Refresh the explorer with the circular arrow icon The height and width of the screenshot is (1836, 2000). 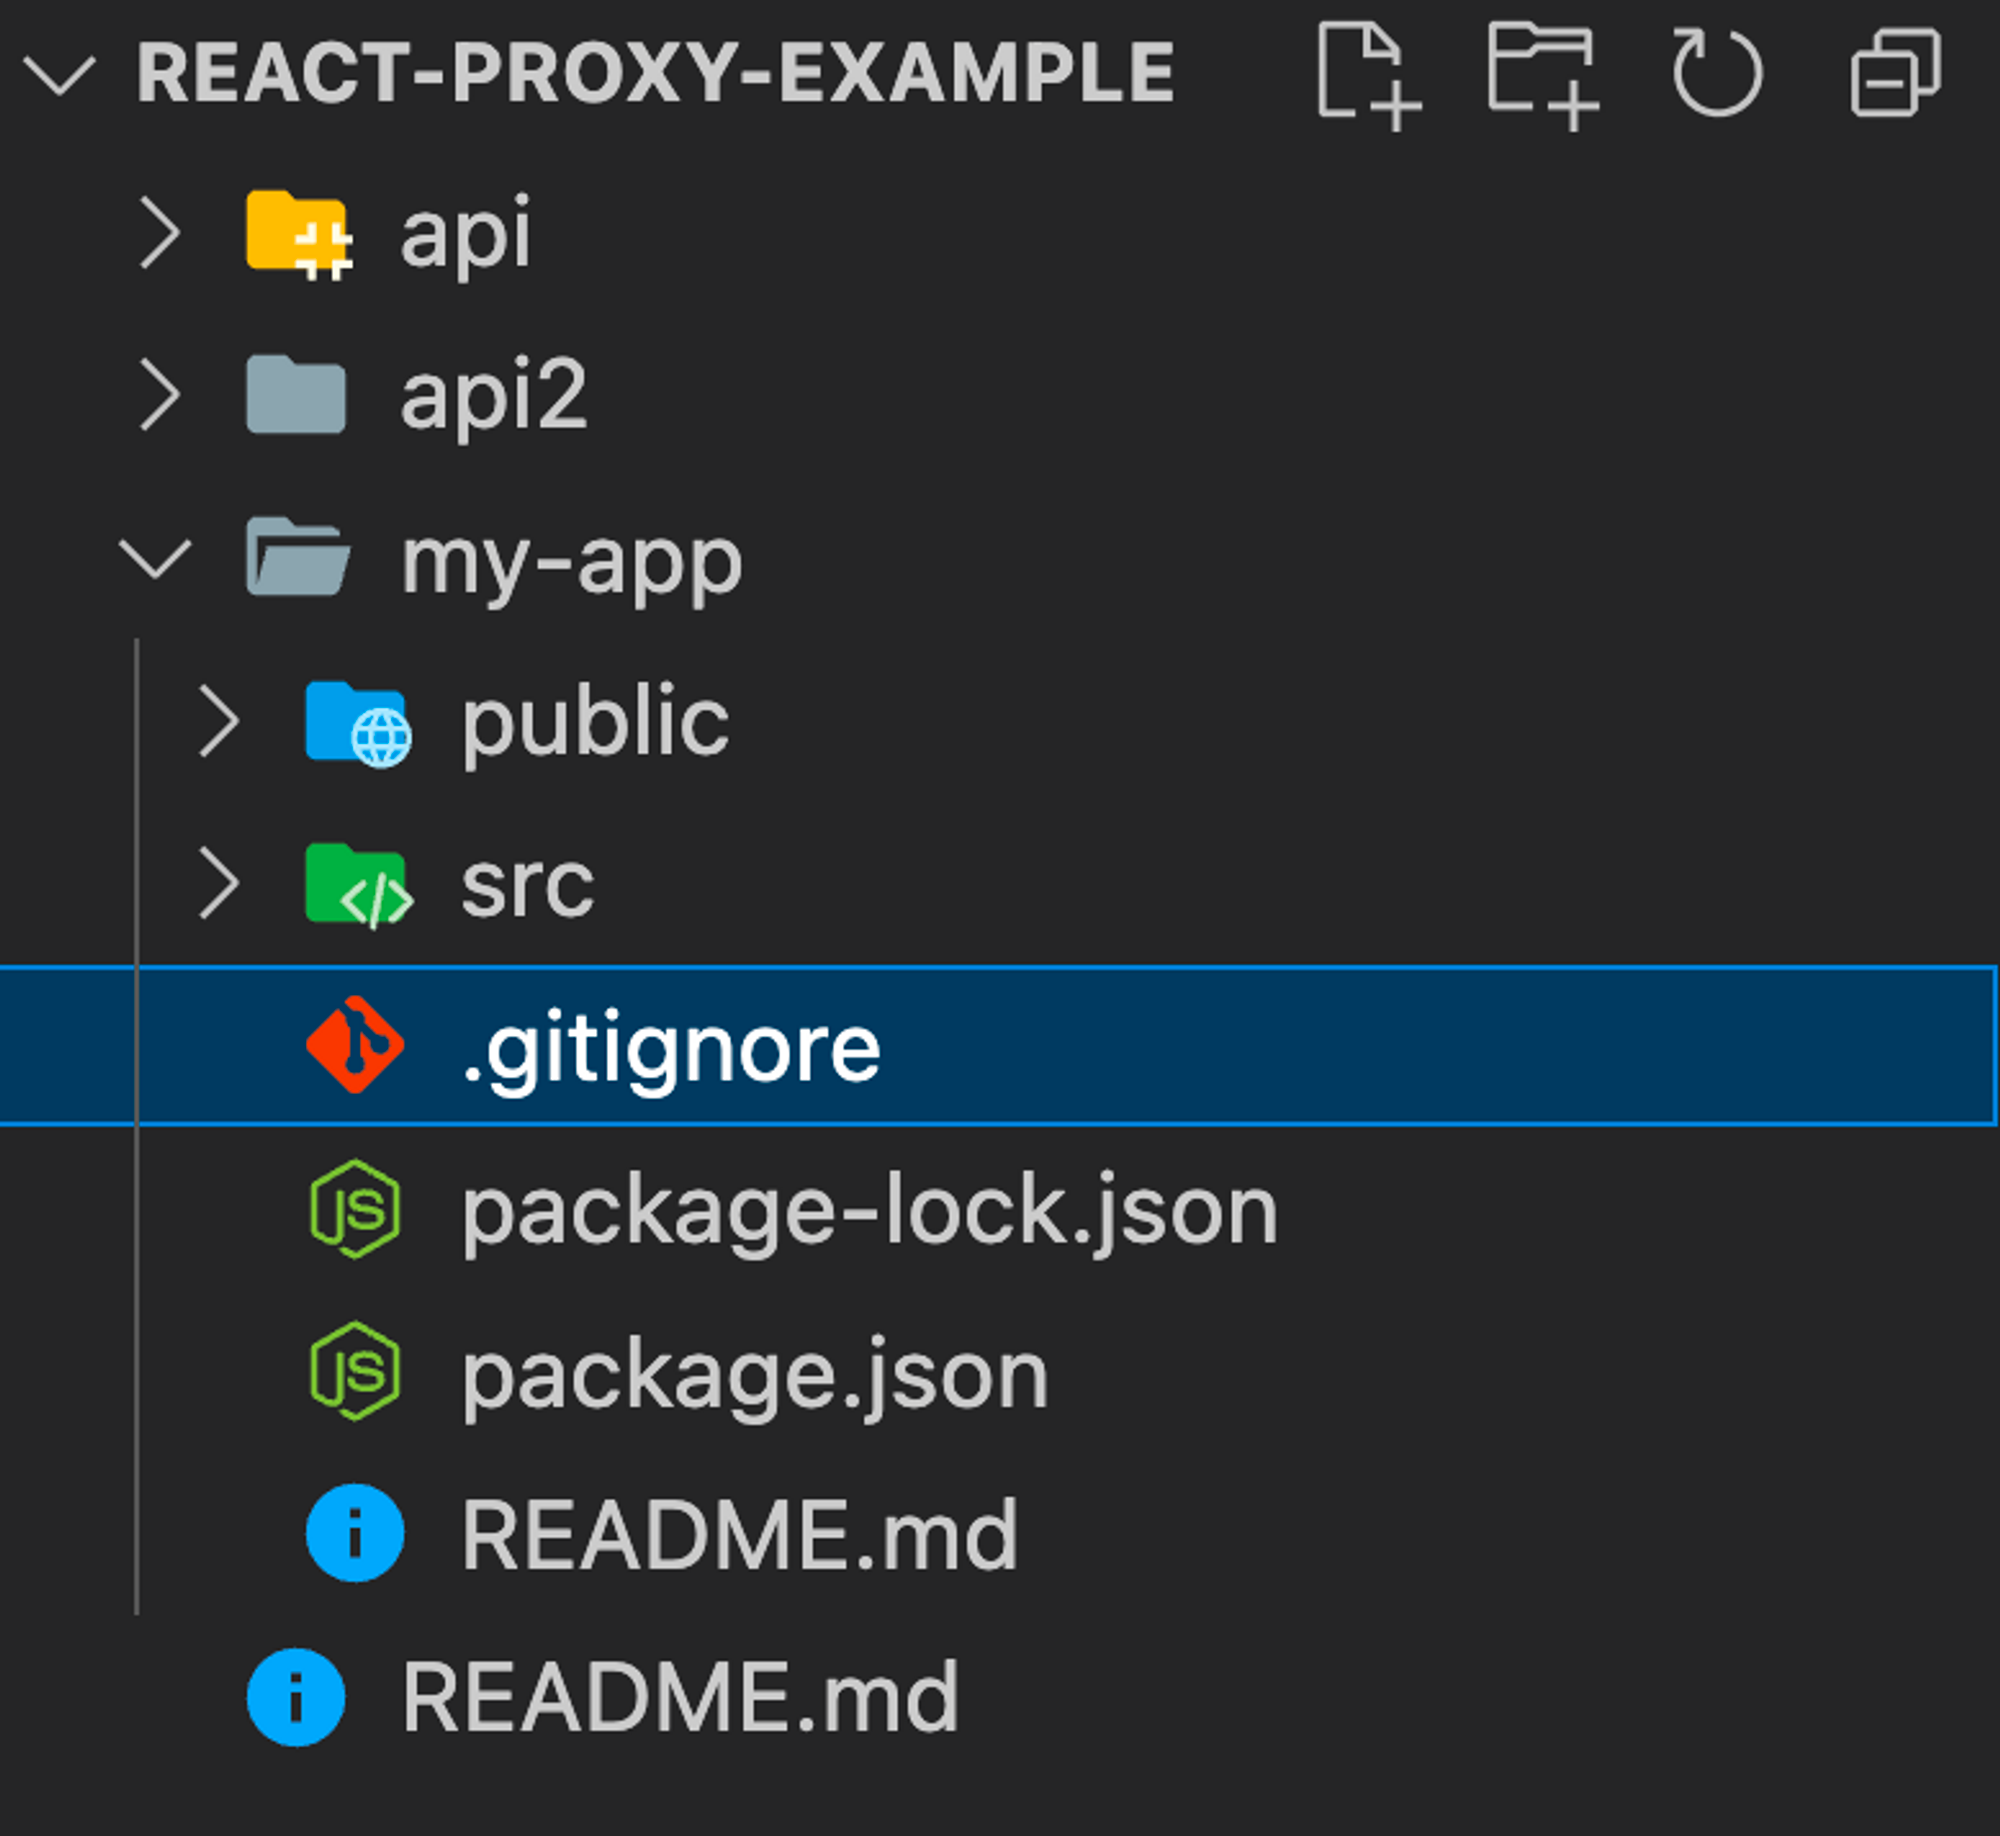pyautogui.click(x=1716, y=74)
